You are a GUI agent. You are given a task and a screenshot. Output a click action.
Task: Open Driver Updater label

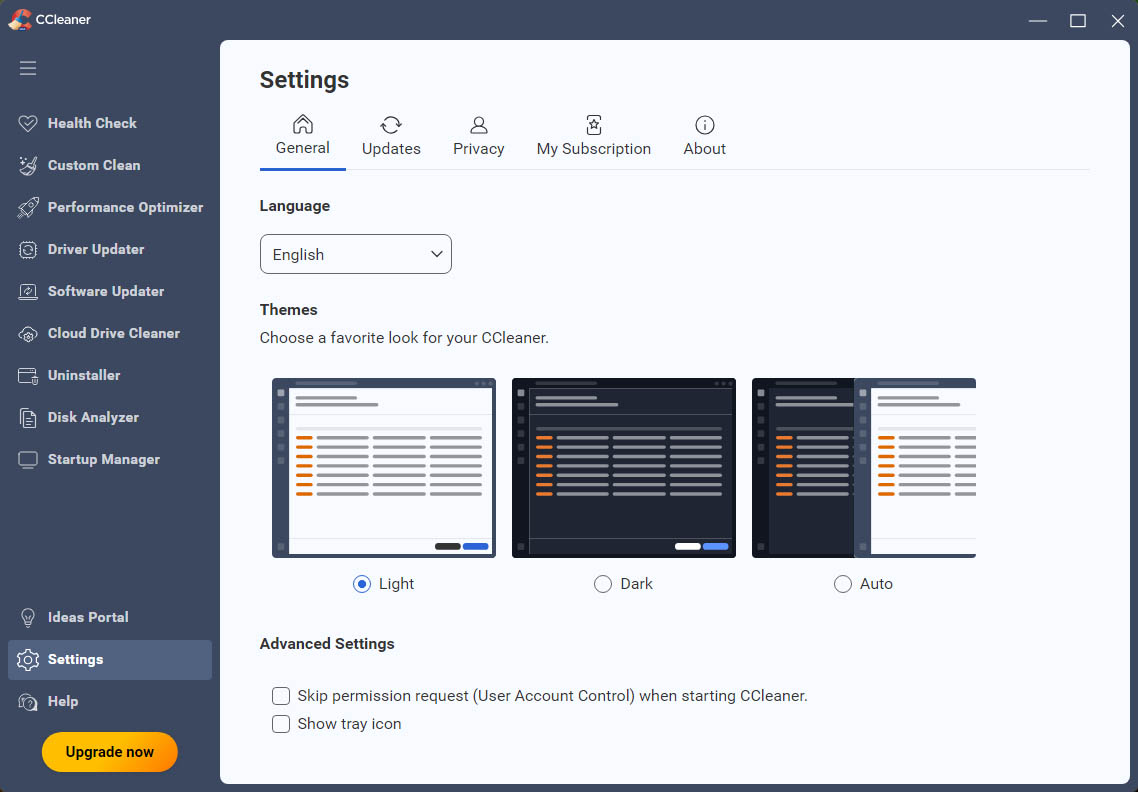pyautogui.click(x=96, y=250)
